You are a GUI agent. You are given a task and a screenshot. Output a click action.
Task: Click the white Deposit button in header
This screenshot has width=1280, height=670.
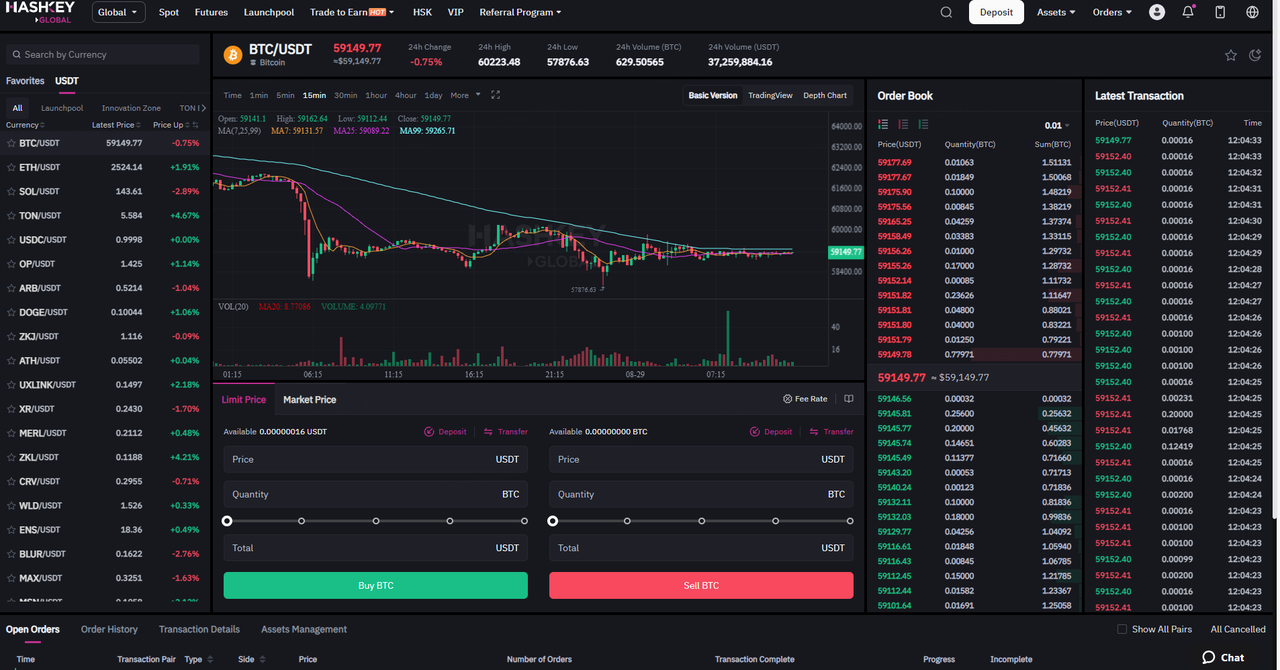[996, 12]
